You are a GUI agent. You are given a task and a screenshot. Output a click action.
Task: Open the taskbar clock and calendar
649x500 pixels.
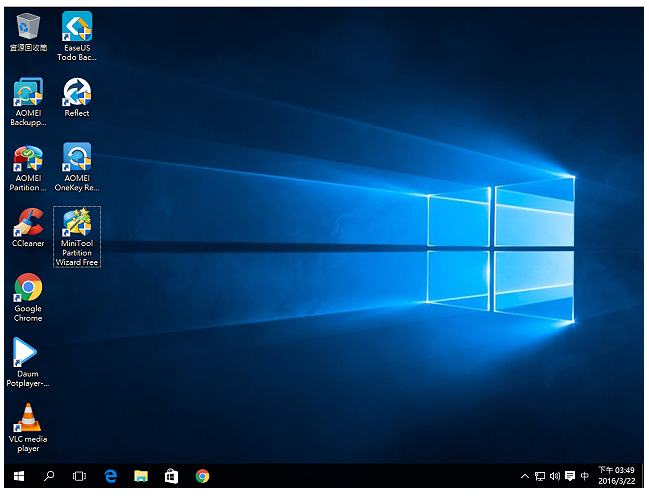(616, 476)
